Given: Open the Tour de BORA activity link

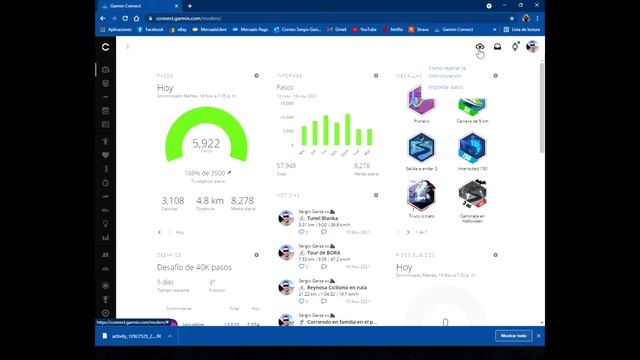Looking at the screenshot, I should (323, 253).
